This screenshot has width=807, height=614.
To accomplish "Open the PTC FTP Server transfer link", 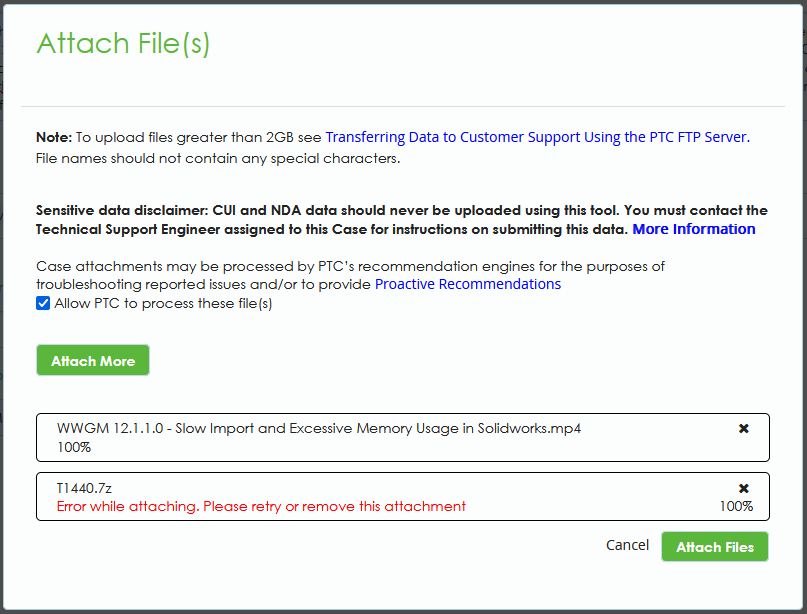I will (537, 137).
